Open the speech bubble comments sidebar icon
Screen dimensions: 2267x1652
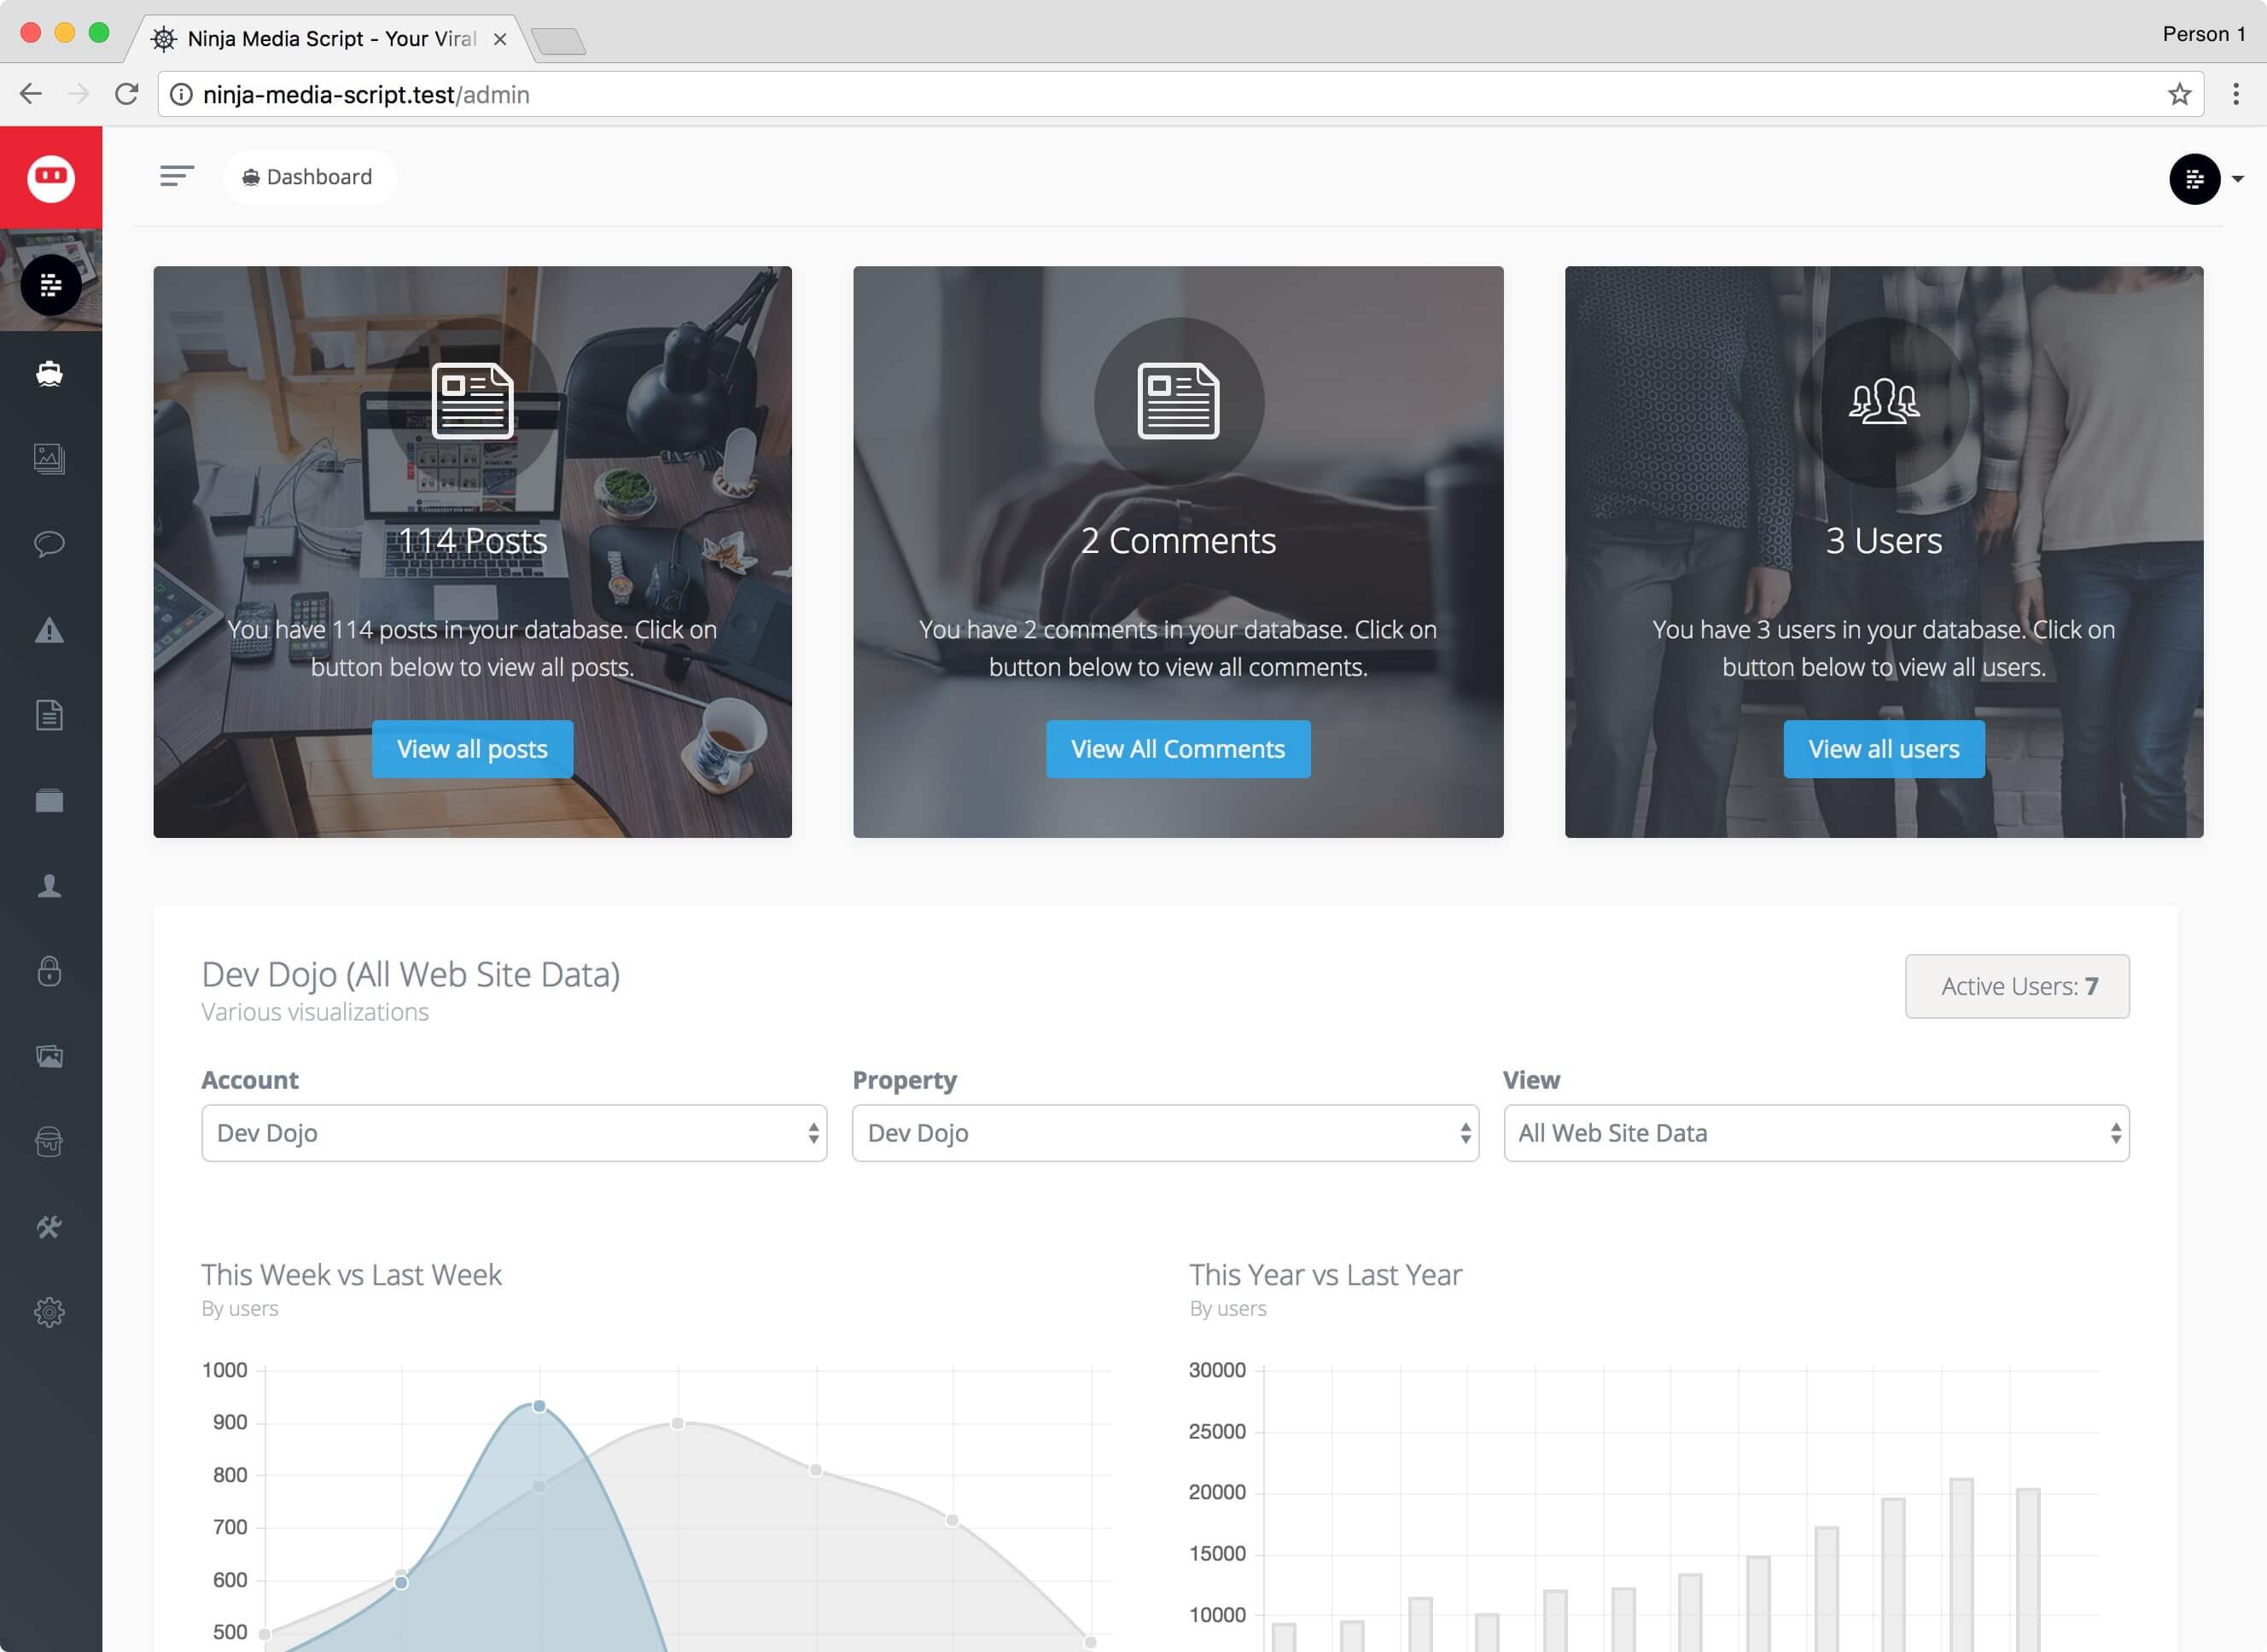pos(49,544)
